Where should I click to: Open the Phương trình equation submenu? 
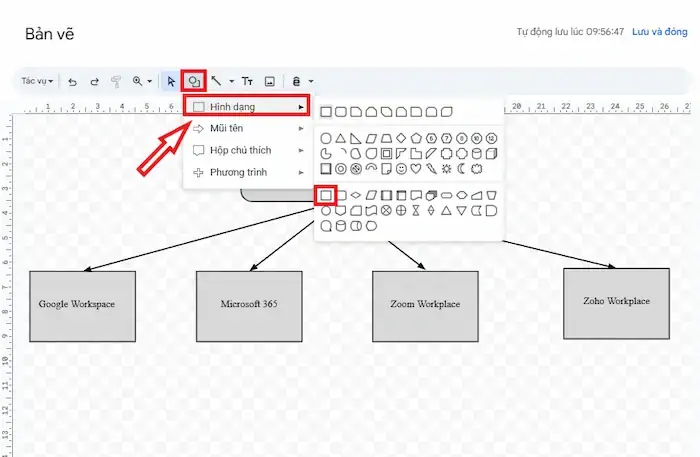point(246,172)
